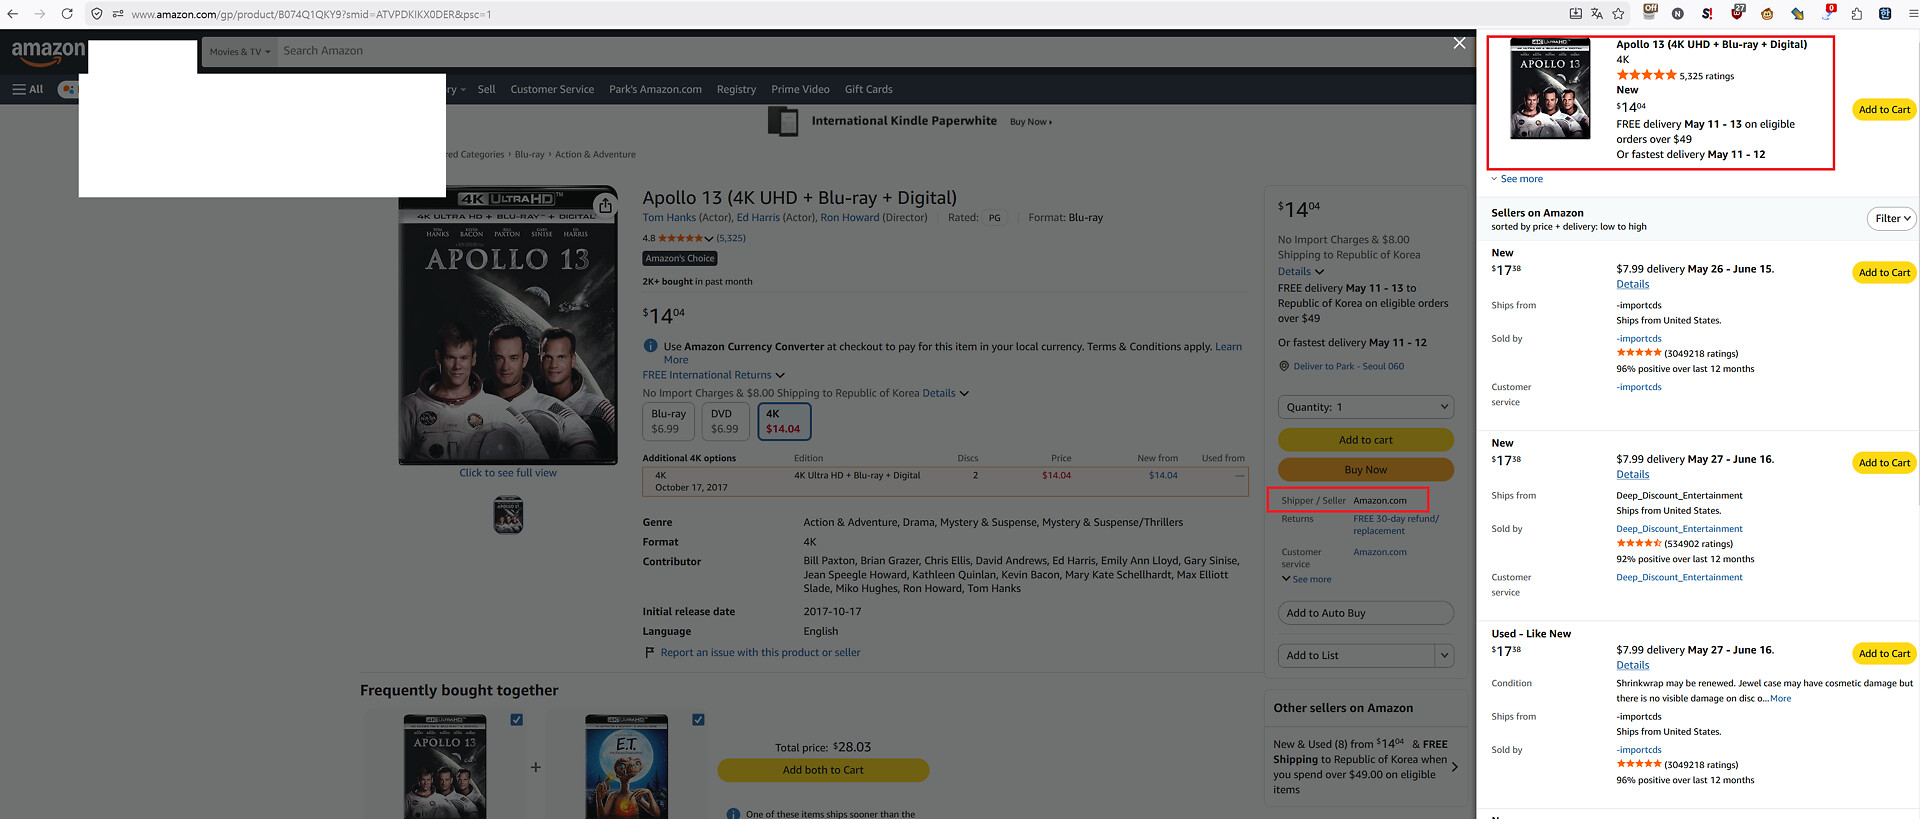Add the $14.04 pinned offer to cart
This screenshot has width=1920, height=819.
pyautogui.click(x=1884, y=110)
